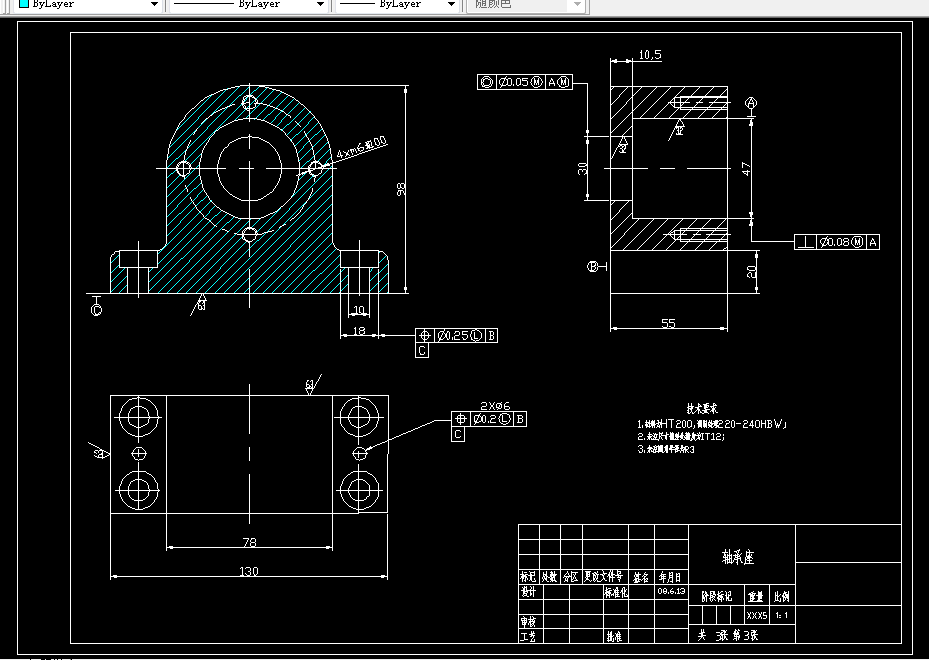Select the Ø0.25 position tolerance frame
Screen dimensions: 929x660
tap(456, 336)
